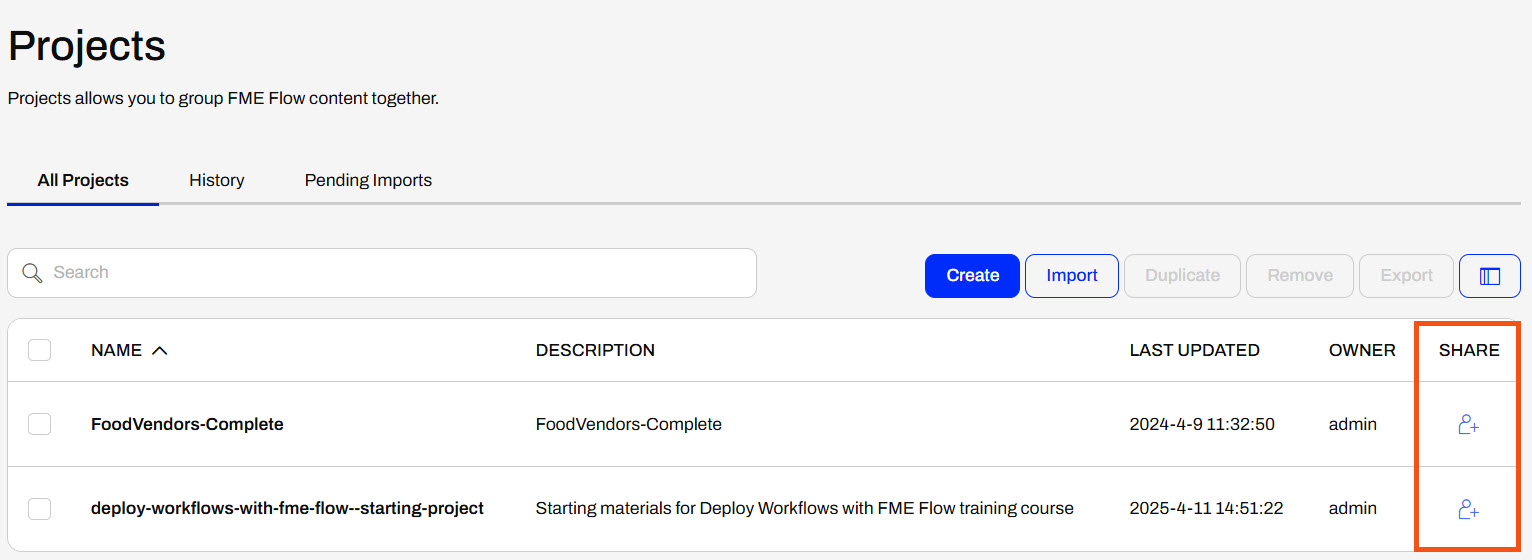
Task: Click share icon for deploy-workflows starting project
Action: tap(1468, 509)
